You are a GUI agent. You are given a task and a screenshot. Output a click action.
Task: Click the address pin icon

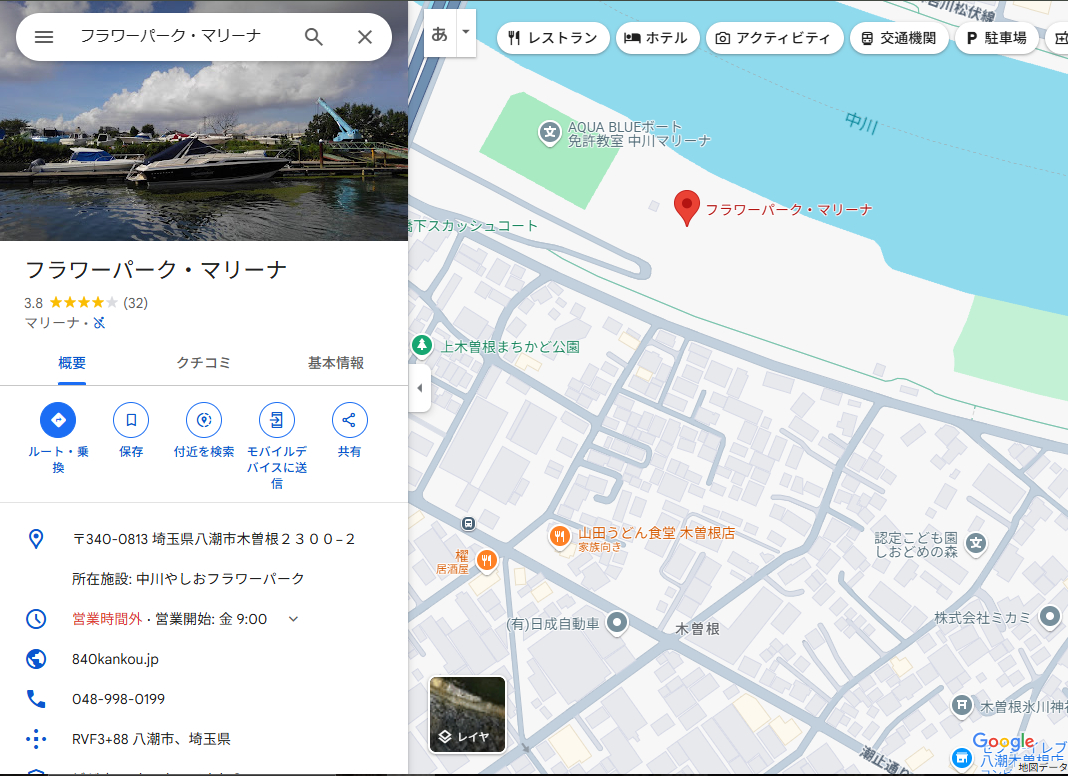(36, 539)
